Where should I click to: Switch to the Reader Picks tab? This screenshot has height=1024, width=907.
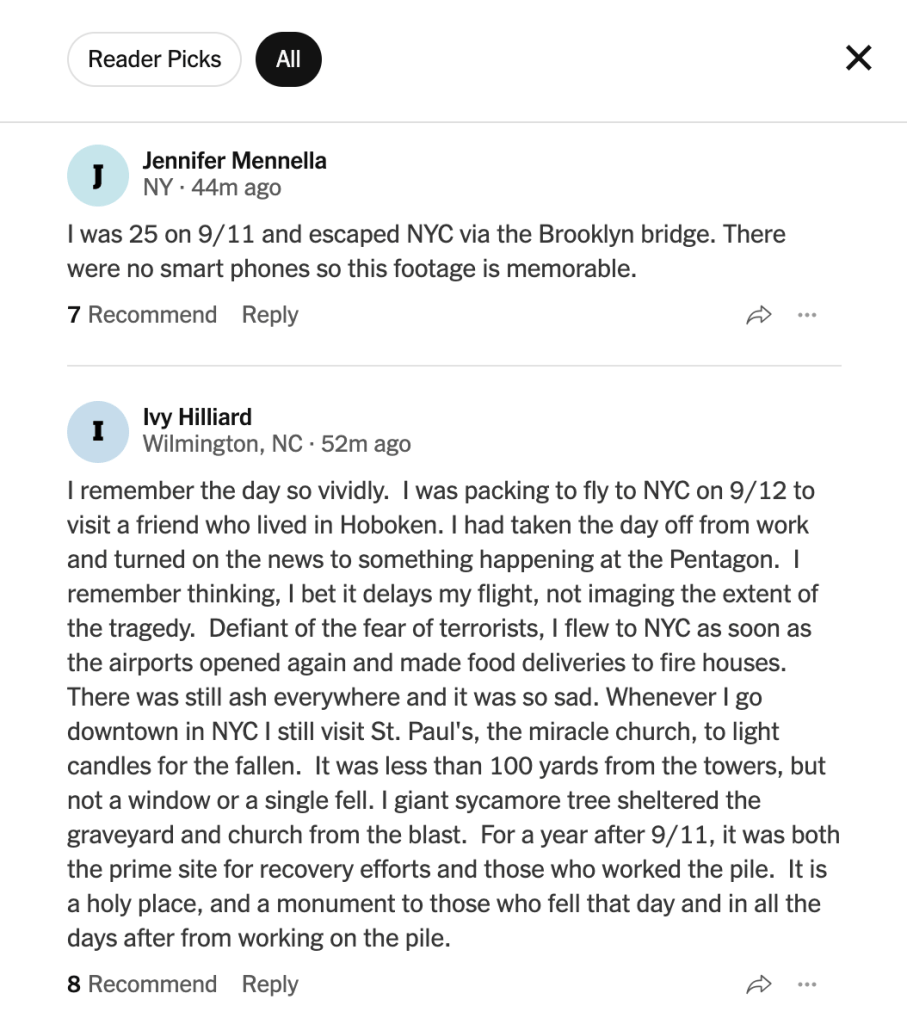point(154,59)
